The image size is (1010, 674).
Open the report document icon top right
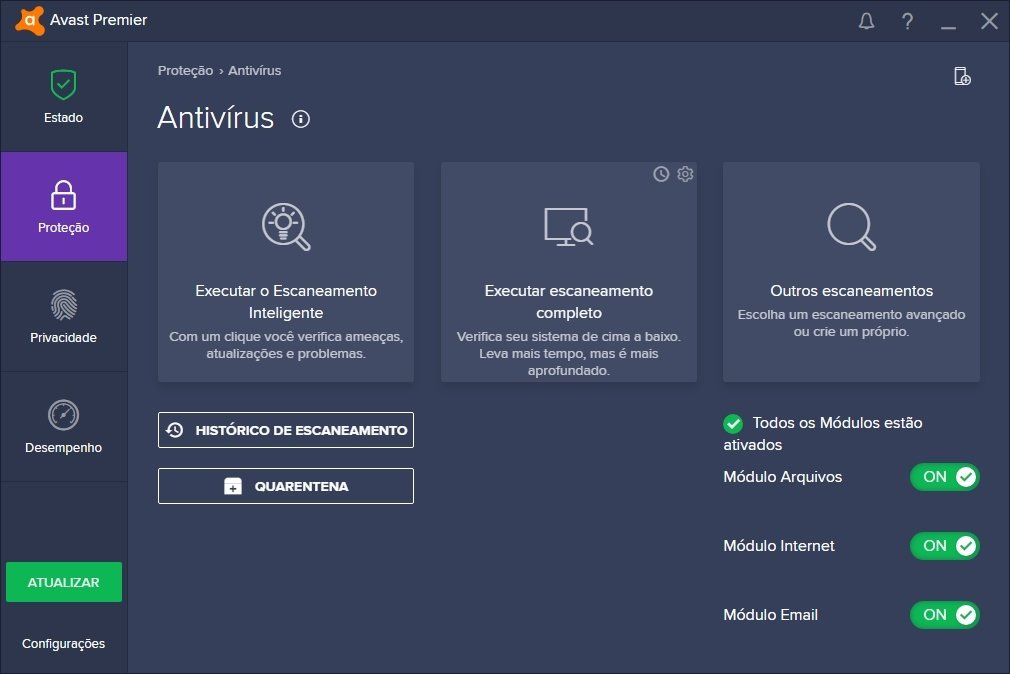click(x=961, y=75)
